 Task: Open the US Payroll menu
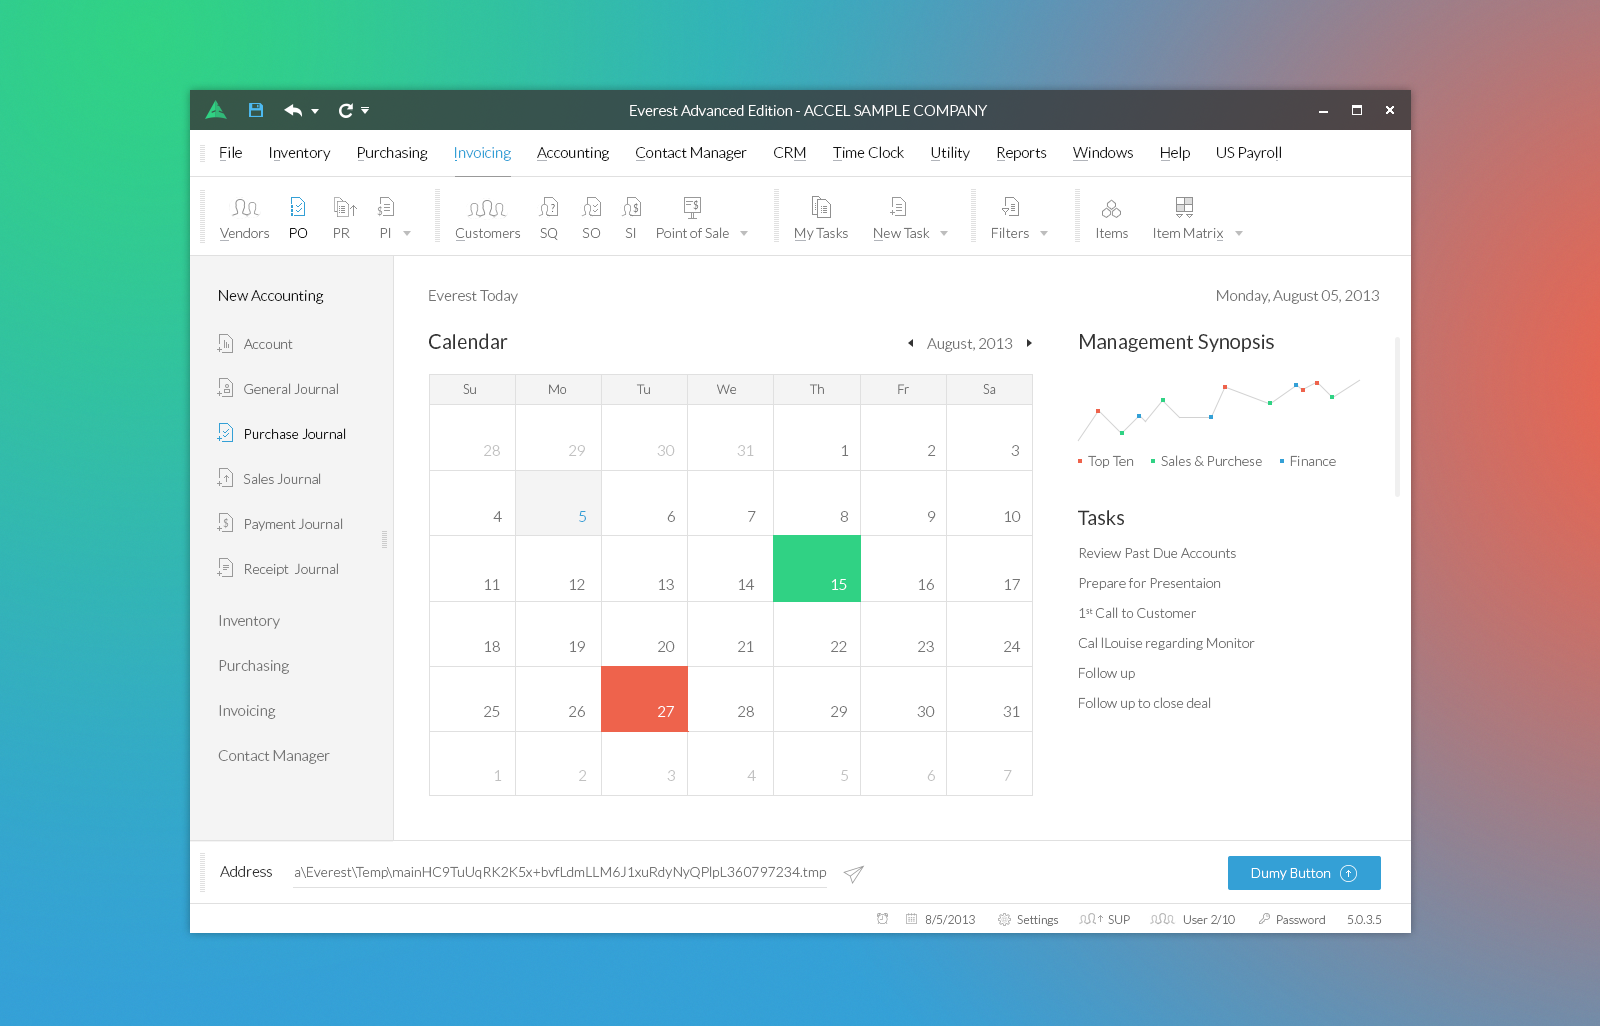pyautogui.click(x=1249, y=153)
